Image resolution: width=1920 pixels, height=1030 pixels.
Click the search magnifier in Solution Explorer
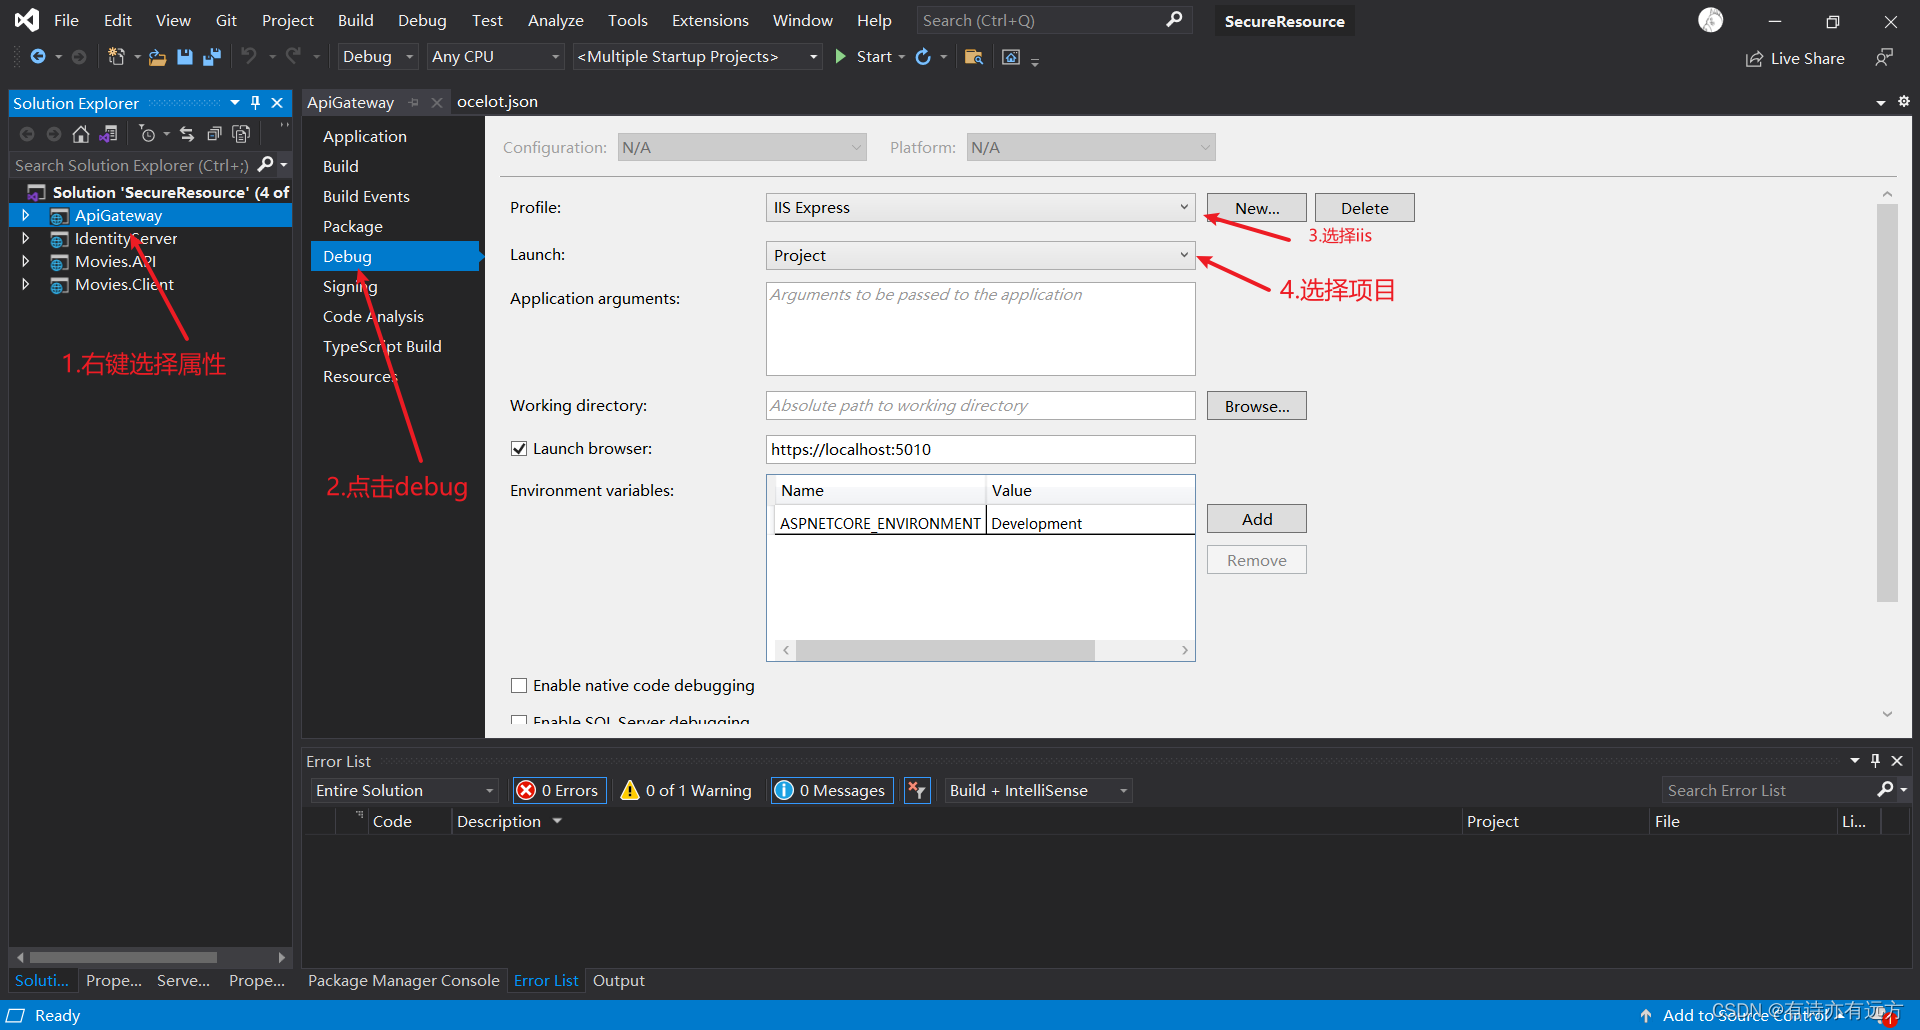(x=265, y=165)
